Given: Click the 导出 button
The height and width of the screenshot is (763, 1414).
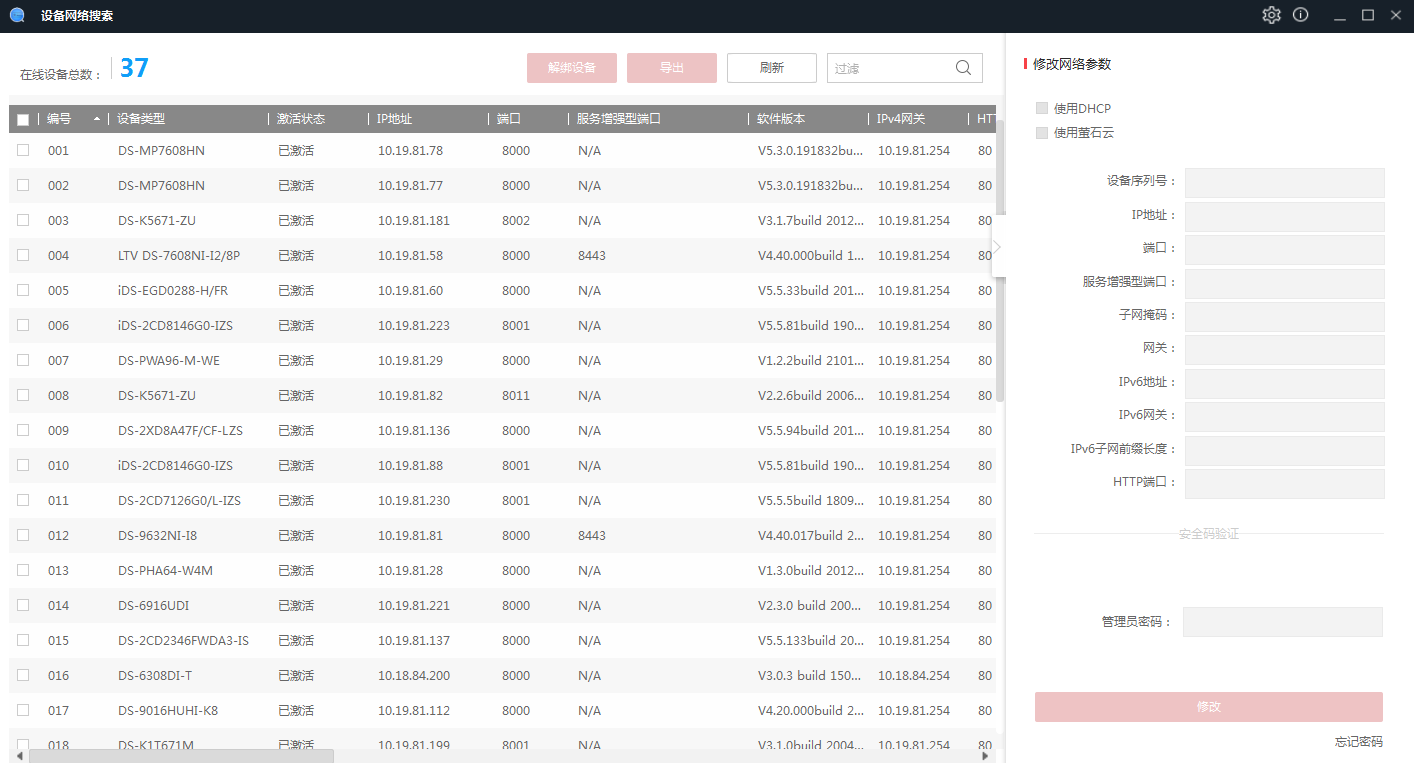Looking at the screenshot, I should pyautogui.click(x=671, y=68).
